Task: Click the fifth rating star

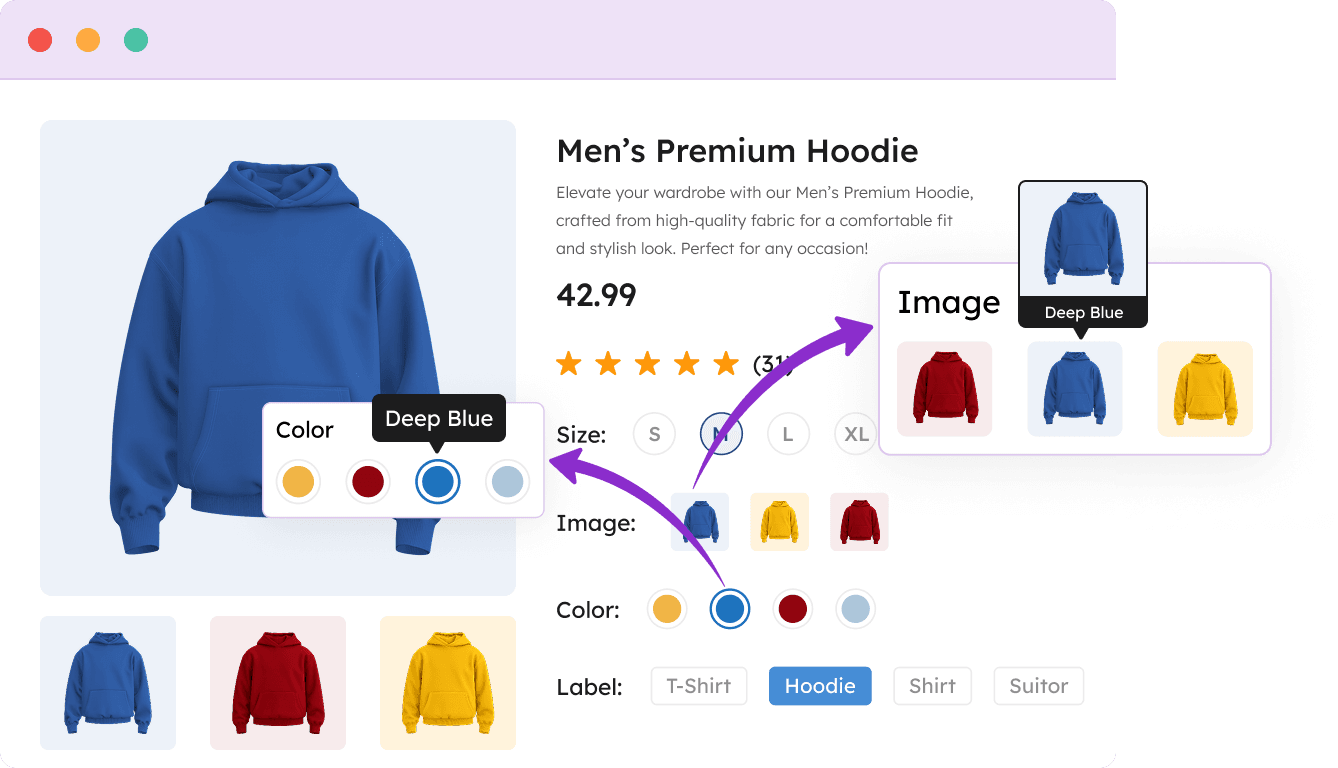Action: click(726, 363)
